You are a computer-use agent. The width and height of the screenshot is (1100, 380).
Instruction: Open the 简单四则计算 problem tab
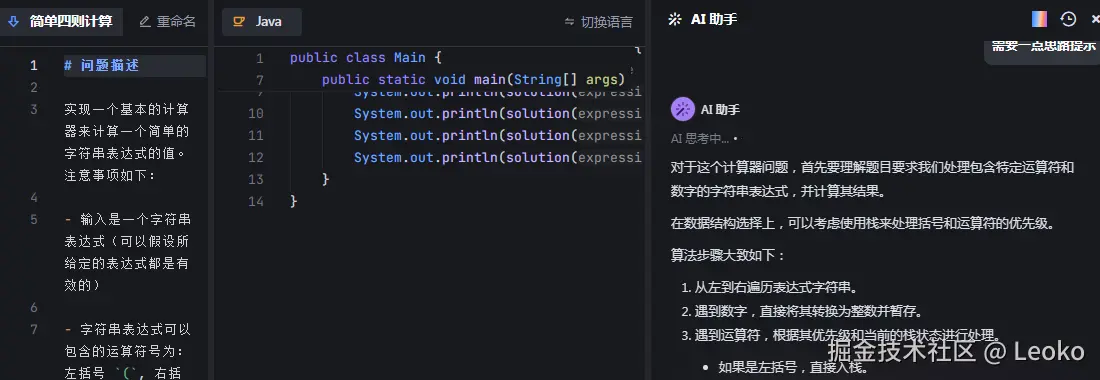pos(62,22)
